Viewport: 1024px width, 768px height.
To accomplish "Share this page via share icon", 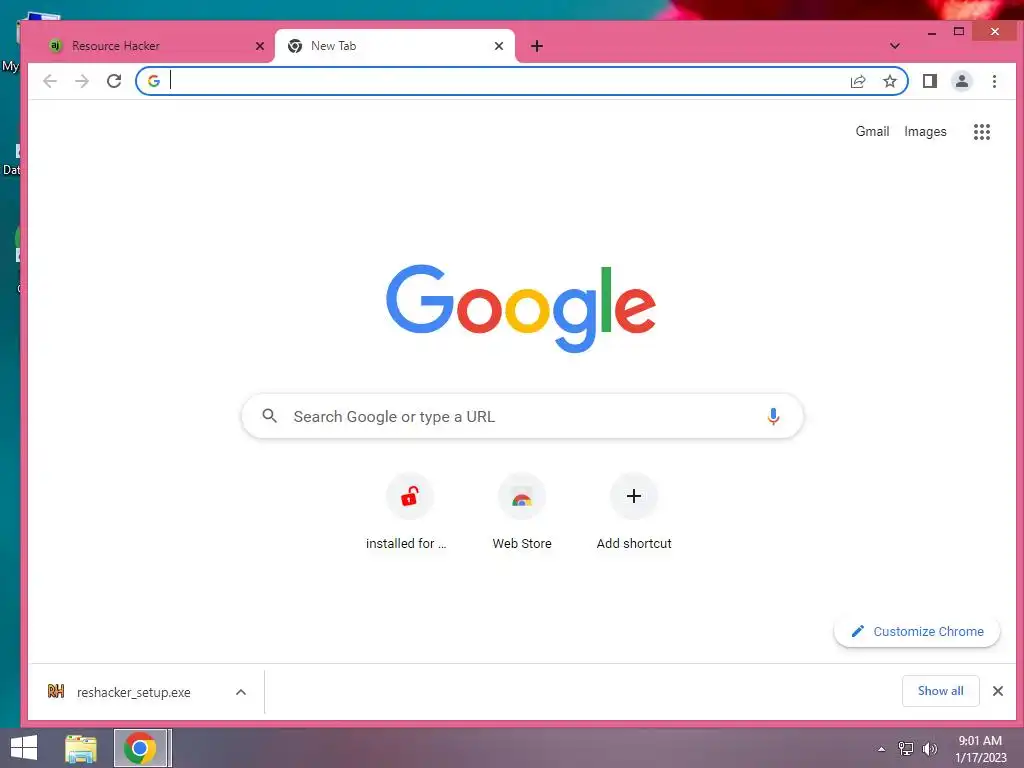I will (x=857, y=81).
